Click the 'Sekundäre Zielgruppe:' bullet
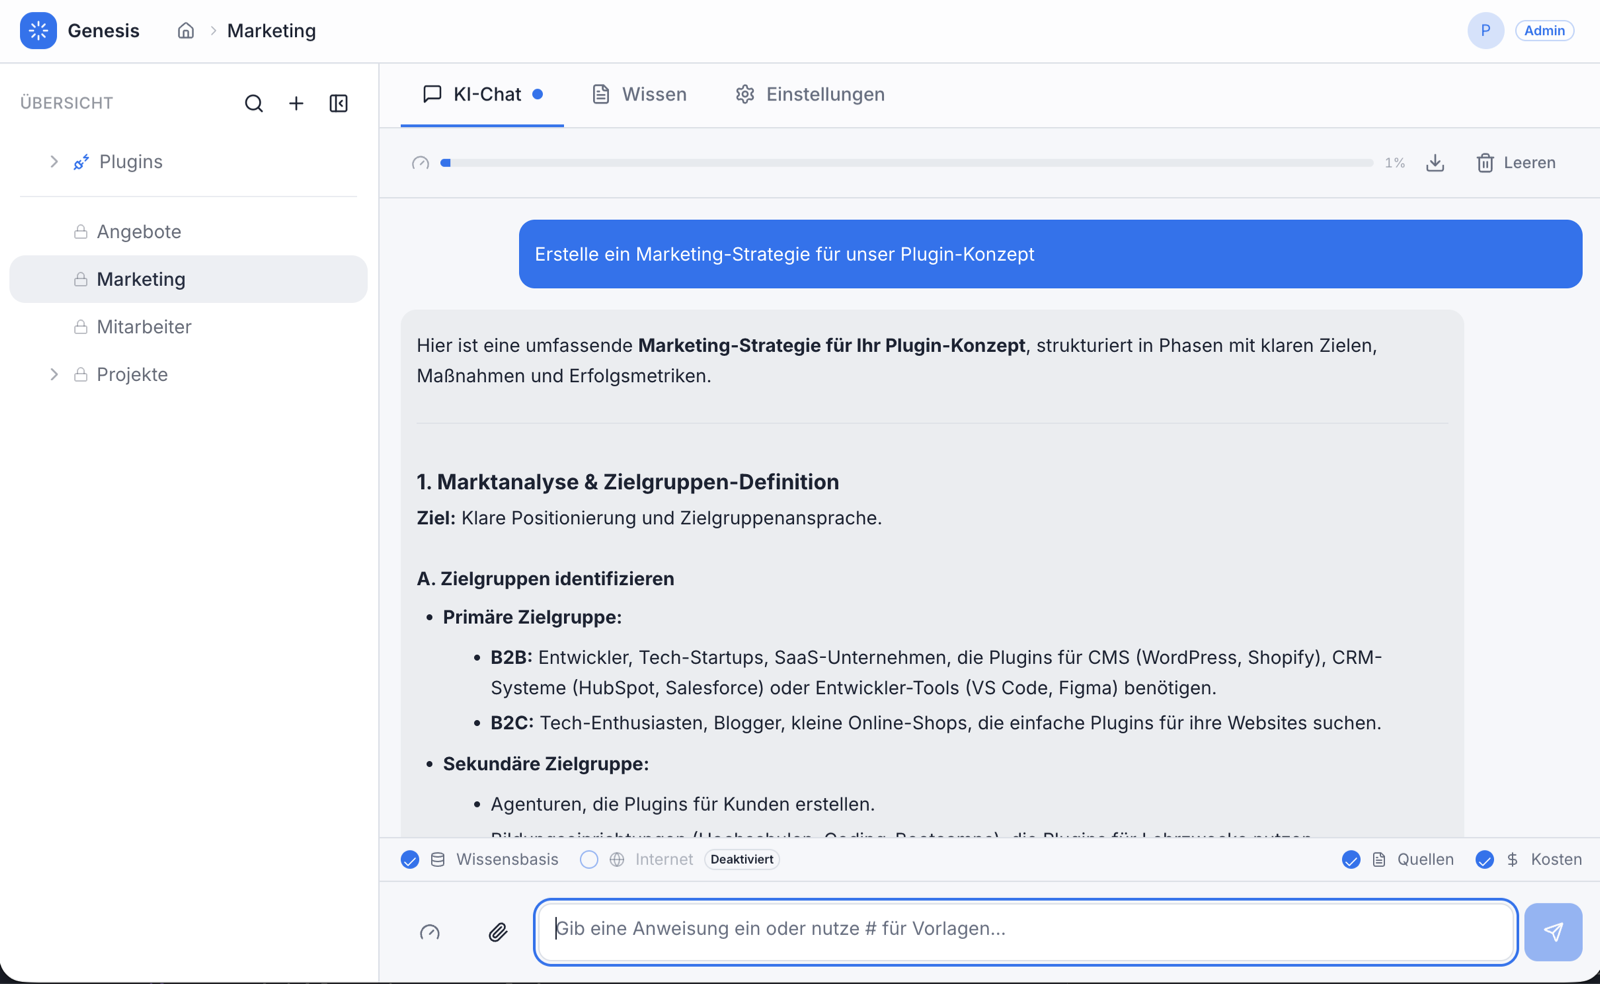 click(546, 764)
